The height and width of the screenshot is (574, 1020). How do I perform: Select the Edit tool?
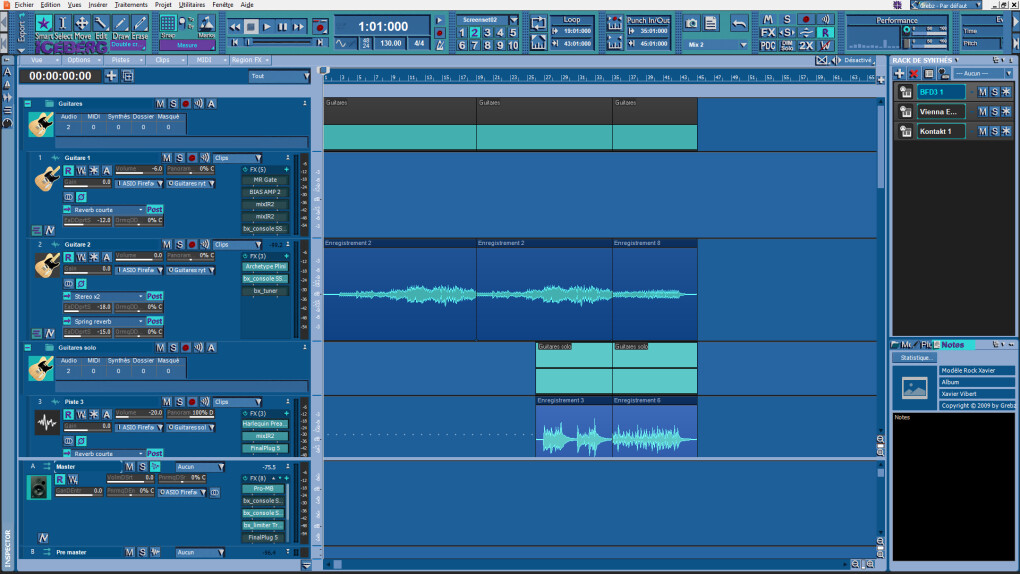[x=101, y=24]
